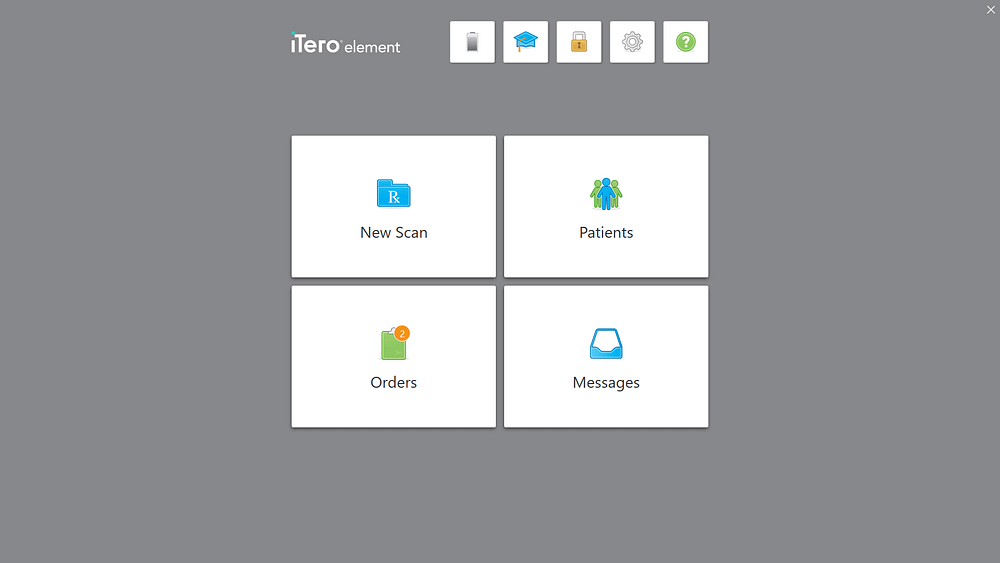Image resolution: width=1000 pixels, height=563 pixels.
Task: Open the Orders tile
Action: coord(393,356)
